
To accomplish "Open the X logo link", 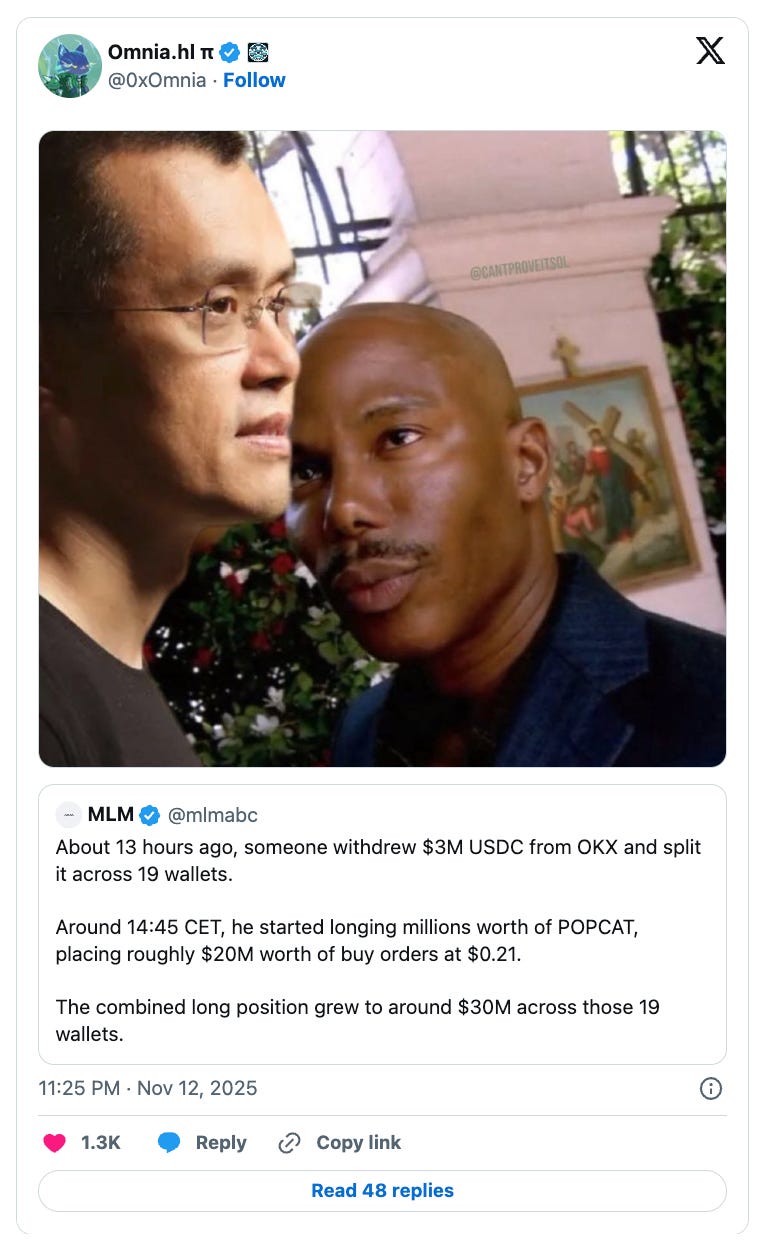I will click(710, 50).
